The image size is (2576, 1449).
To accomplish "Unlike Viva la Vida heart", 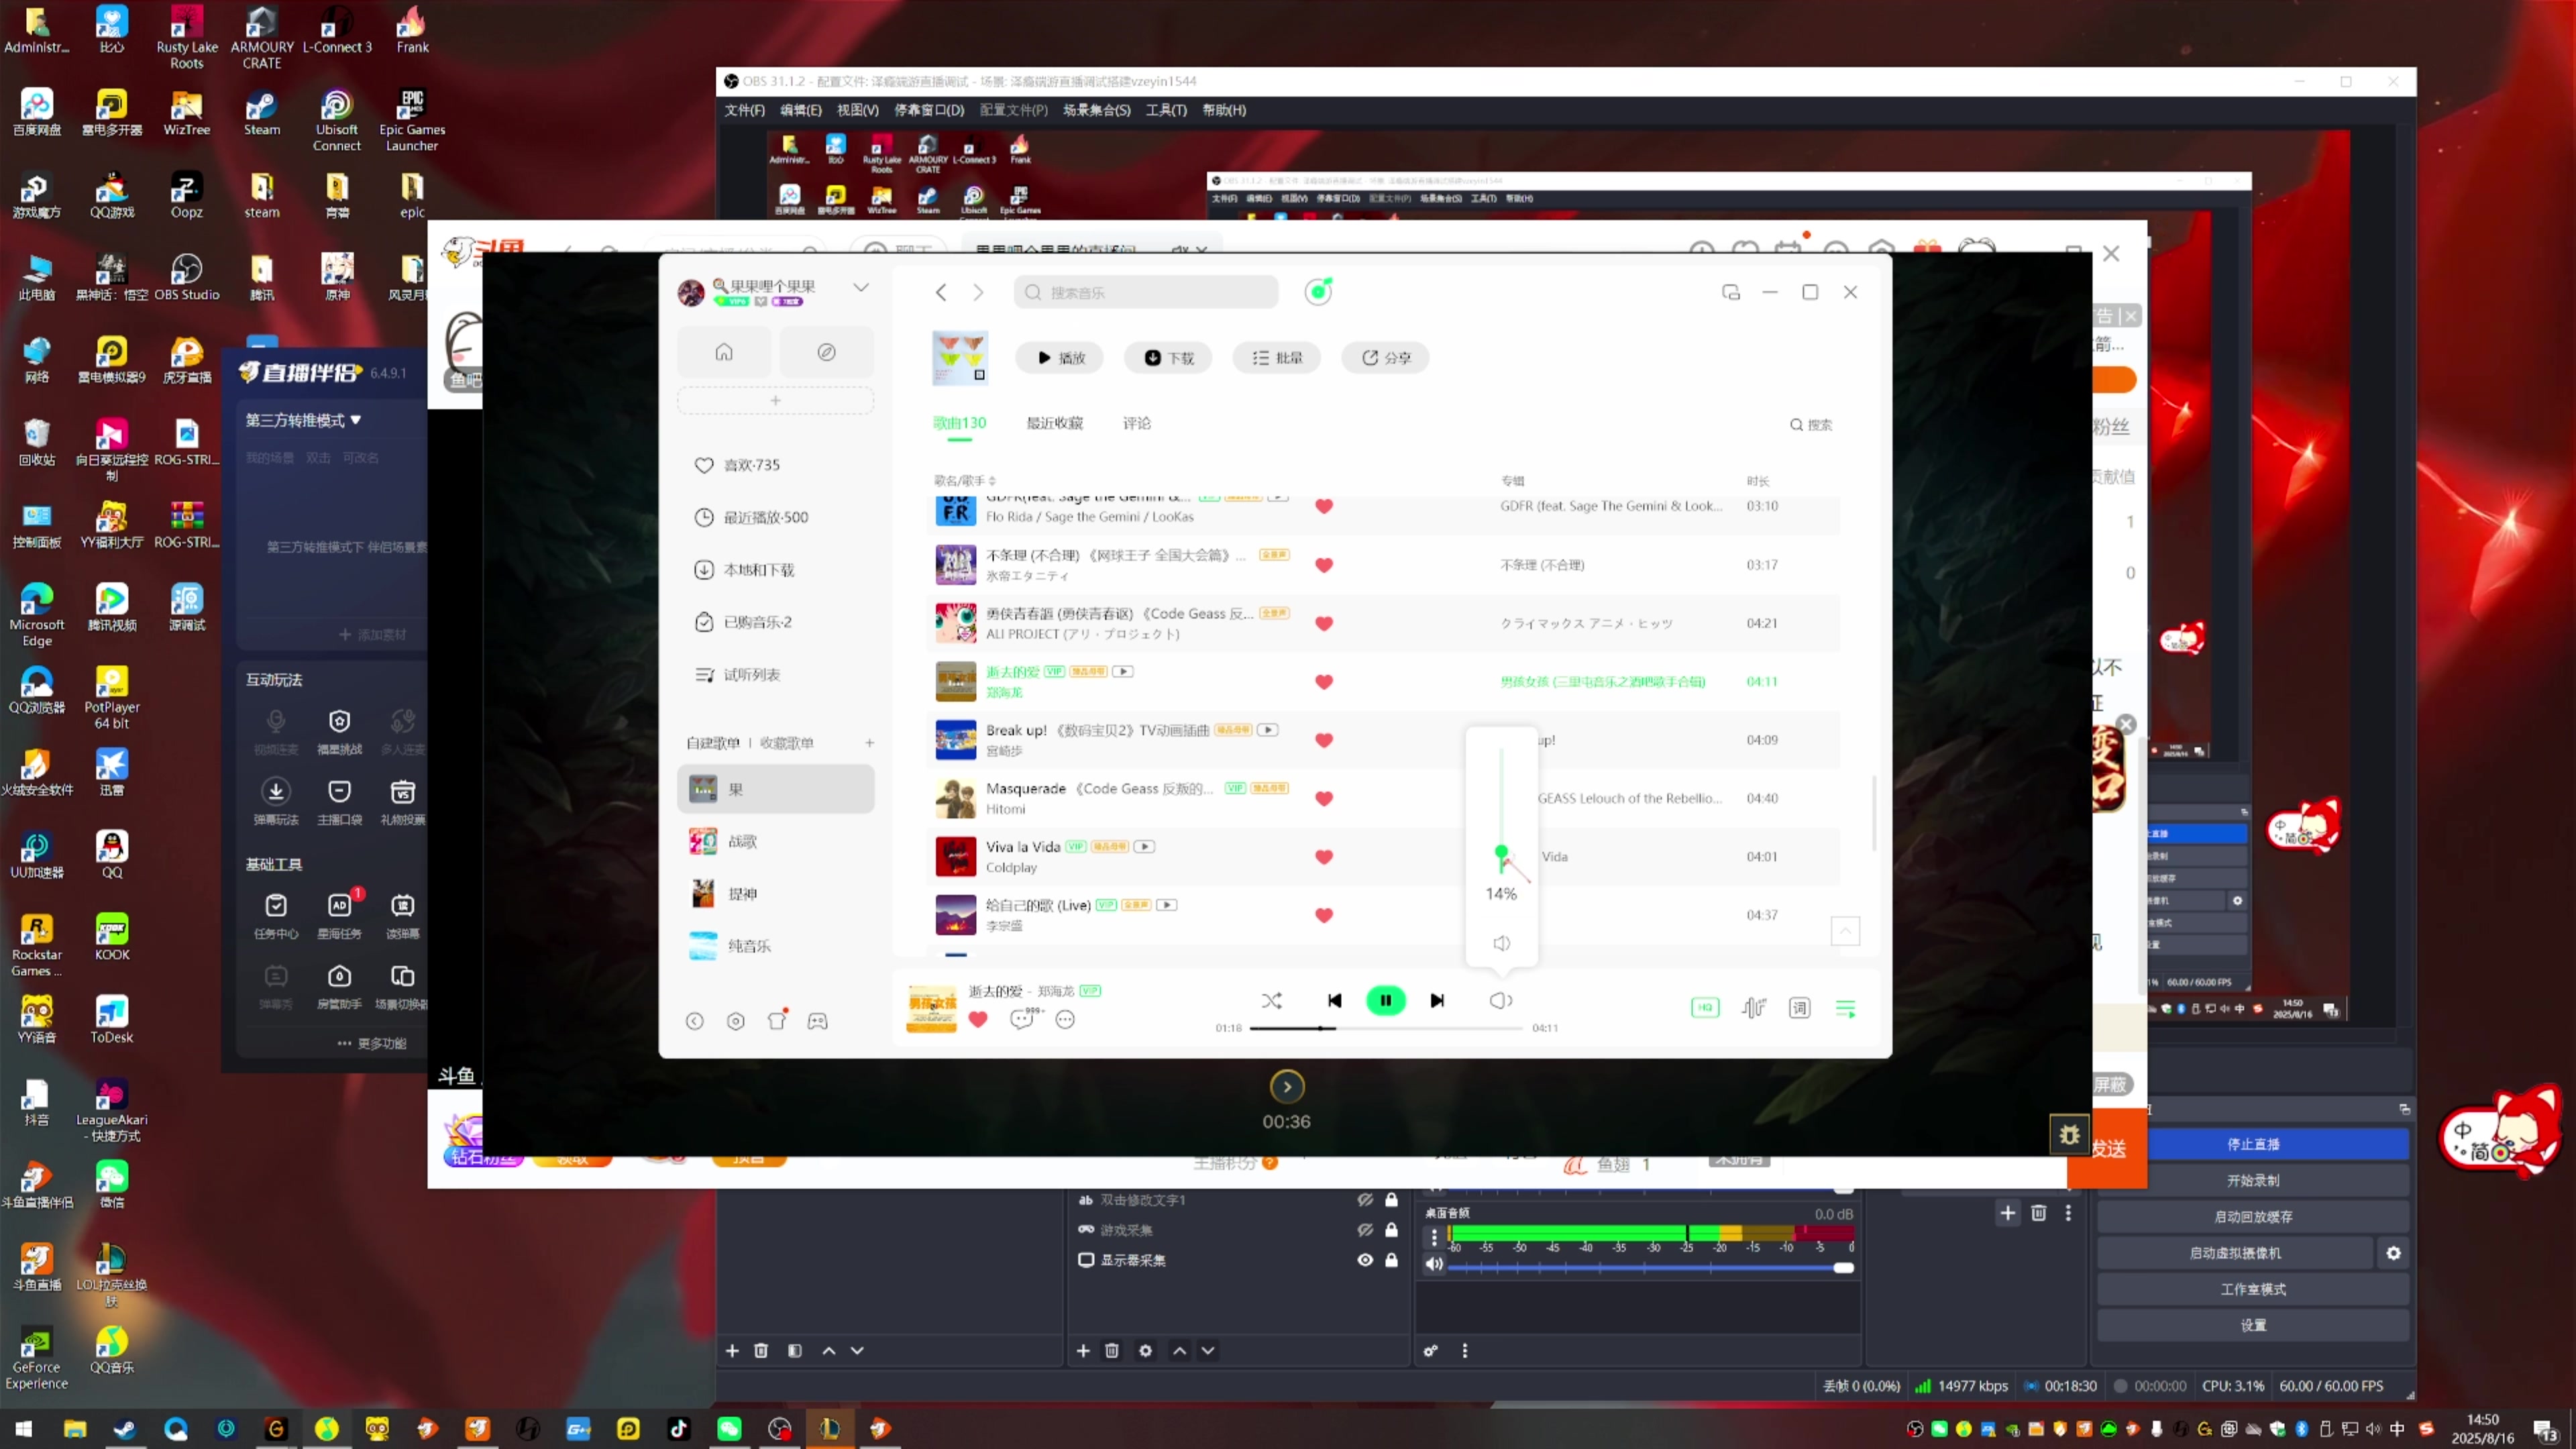I will click(x=1324, y=857).
